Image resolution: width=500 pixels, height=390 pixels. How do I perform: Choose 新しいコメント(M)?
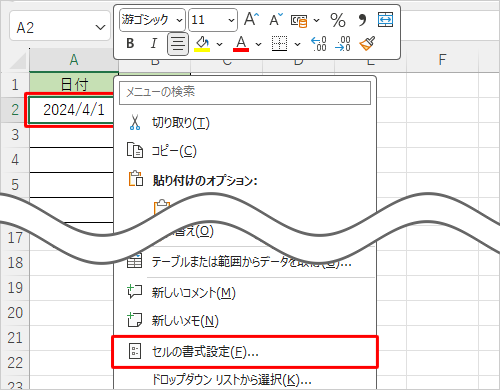click(x=245, y=293)
